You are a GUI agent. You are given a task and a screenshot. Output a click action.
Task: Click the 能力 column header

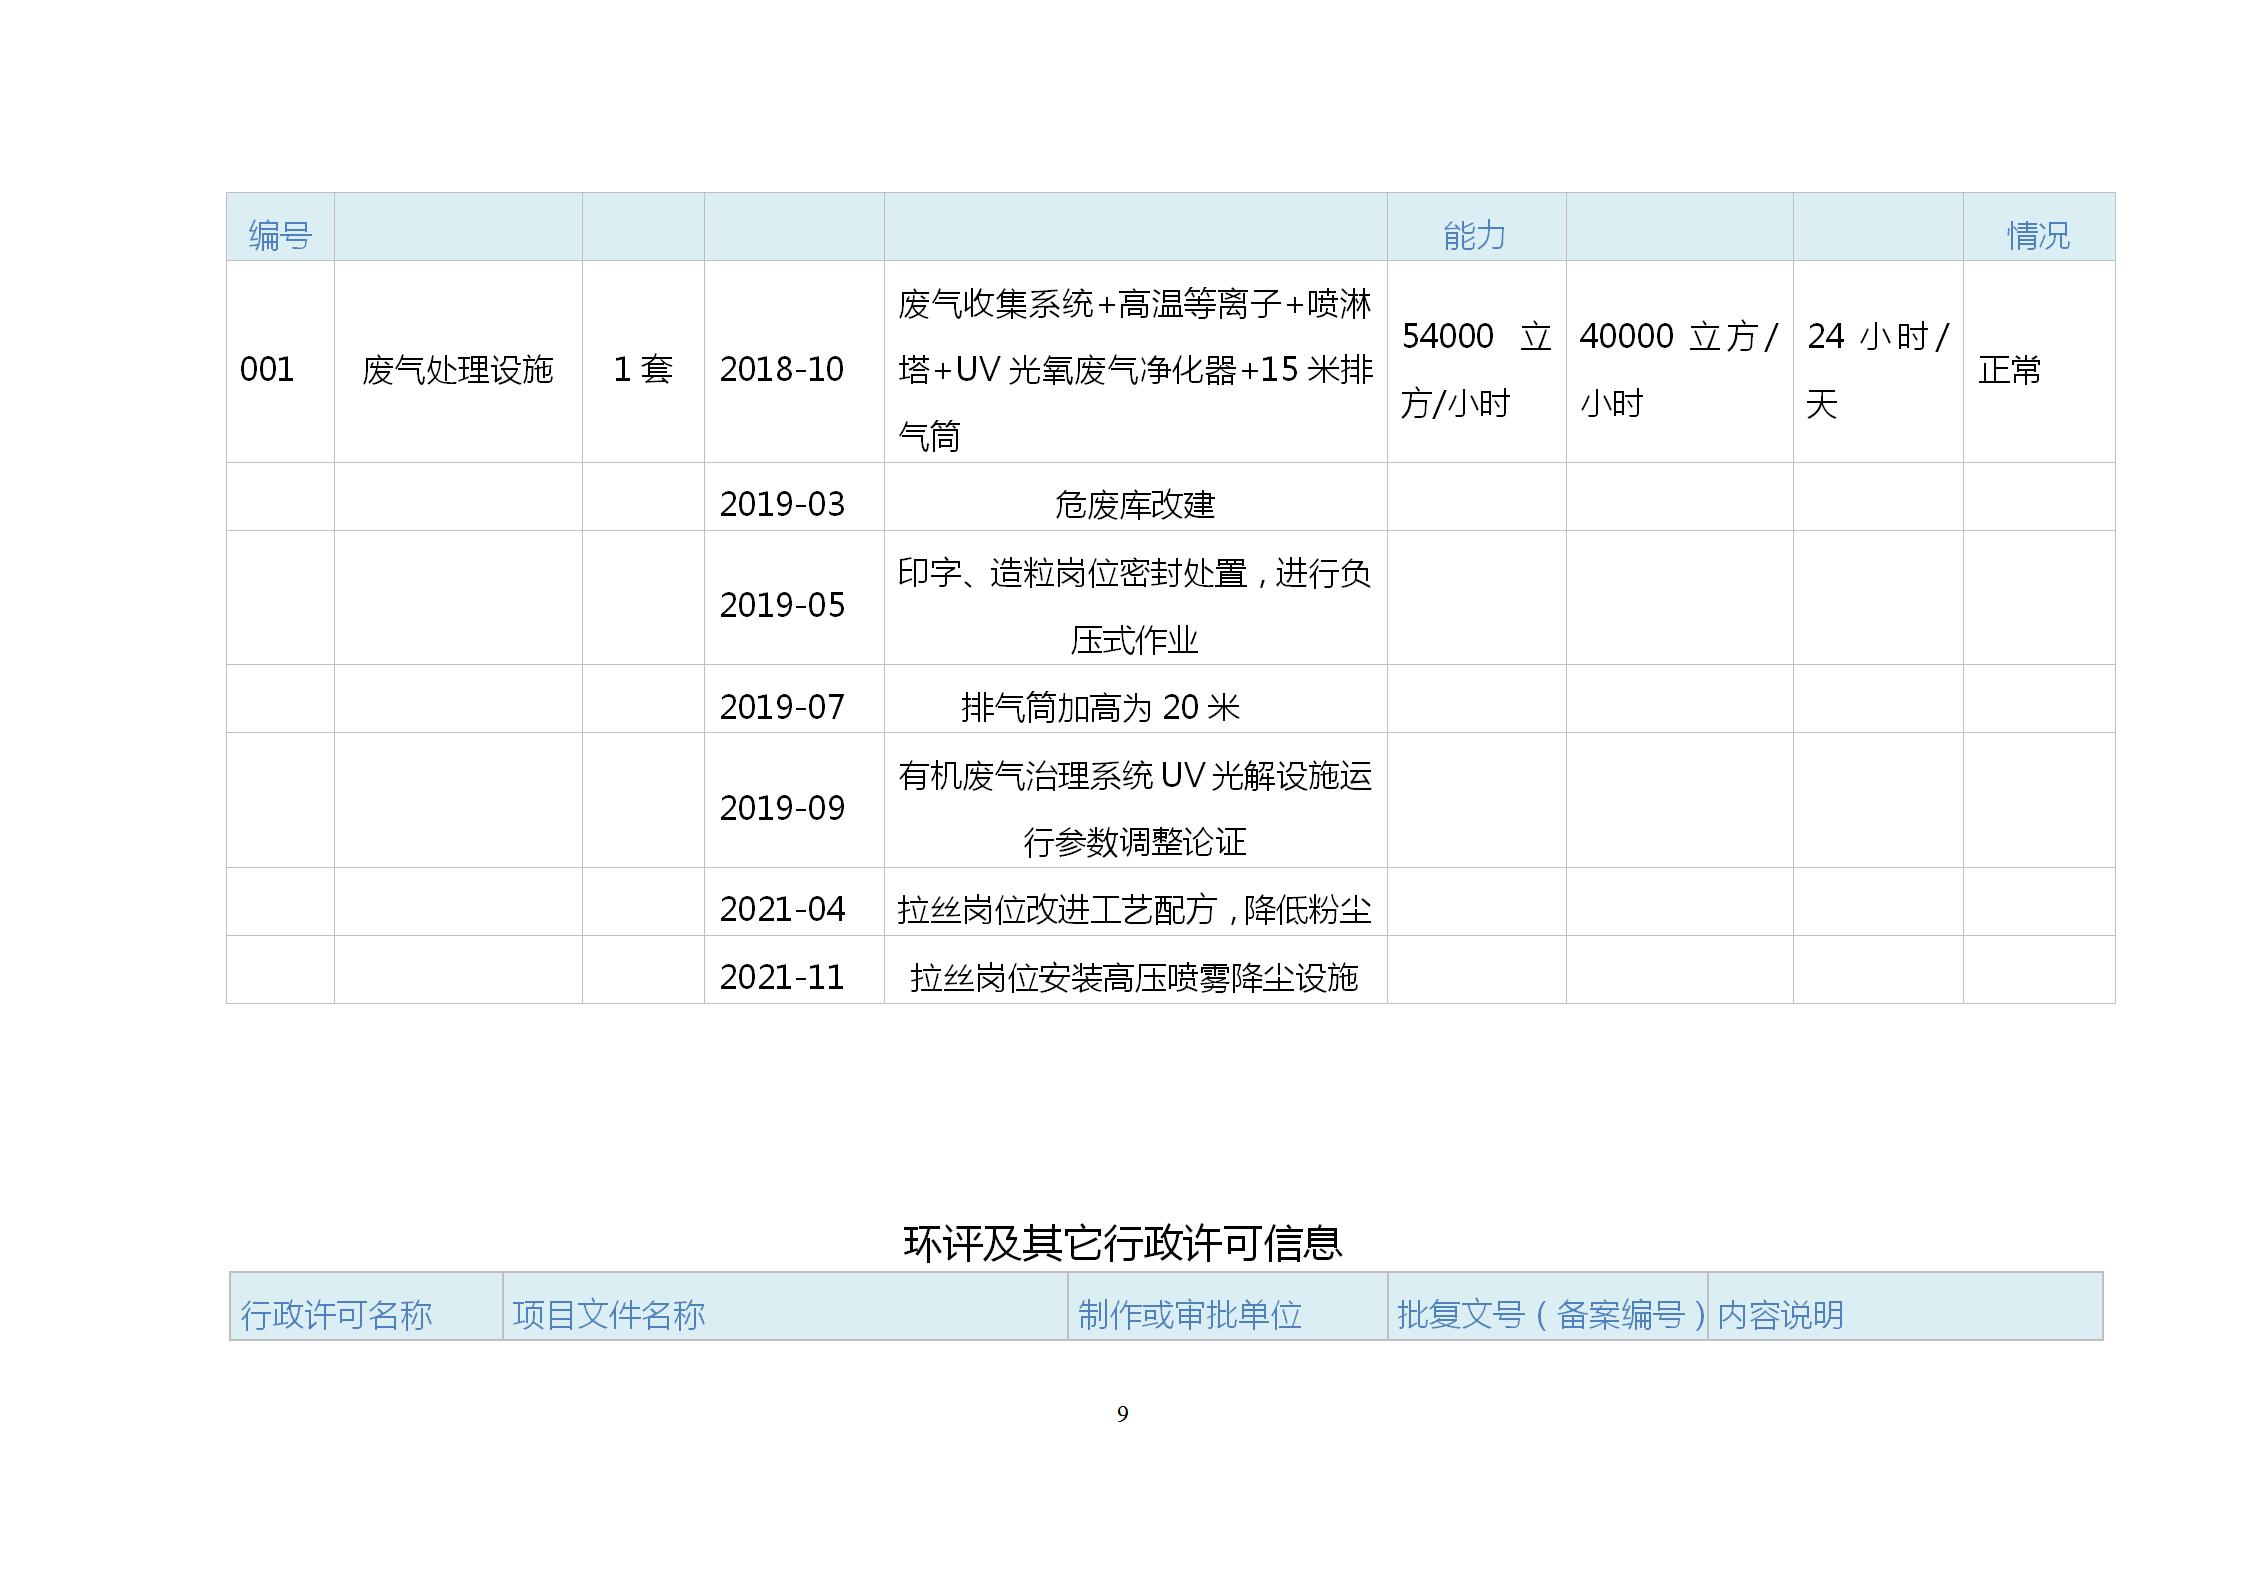click(x=1474, y=235)
